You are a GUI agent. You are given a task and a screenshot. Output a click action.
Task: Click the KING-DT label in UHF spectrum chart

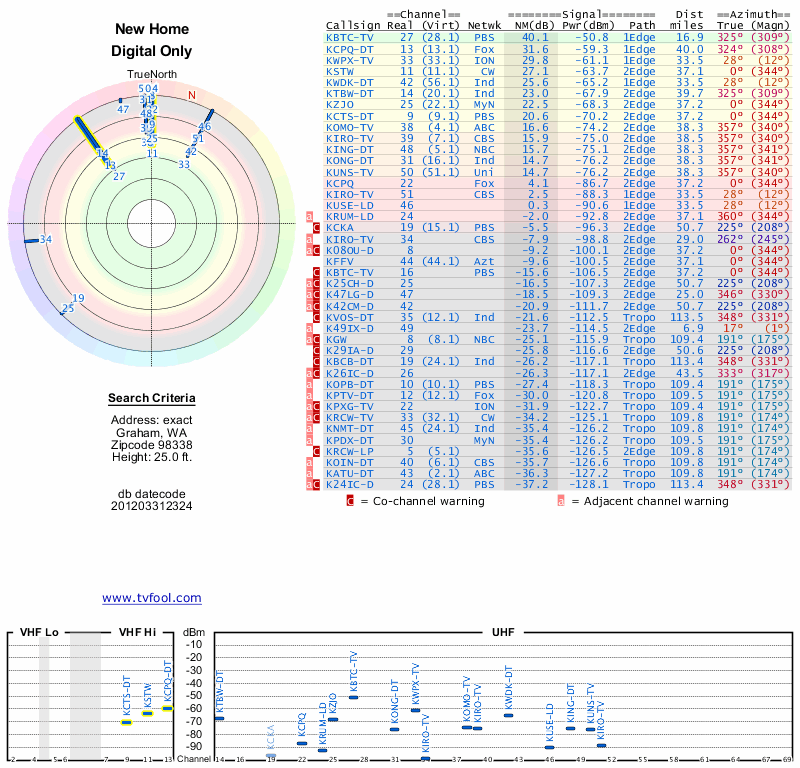(570, 703)
